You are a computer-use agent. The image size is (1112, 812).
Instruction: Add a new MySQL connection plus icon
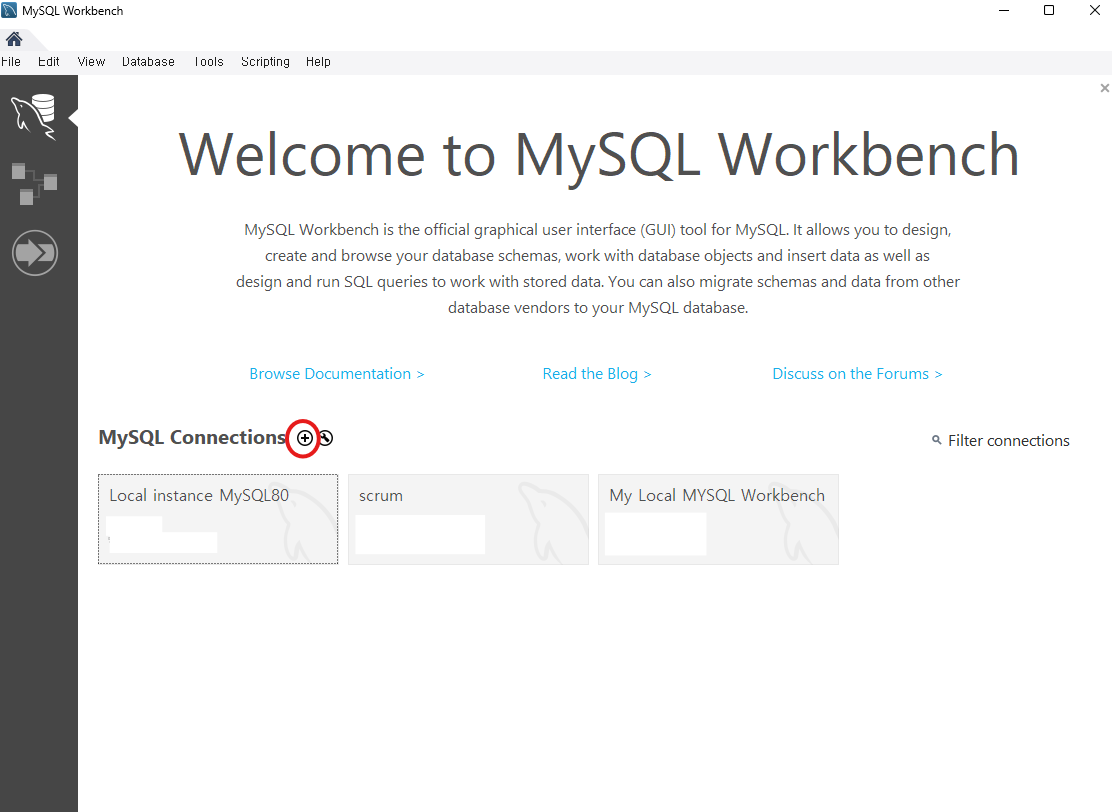(304, 438)
